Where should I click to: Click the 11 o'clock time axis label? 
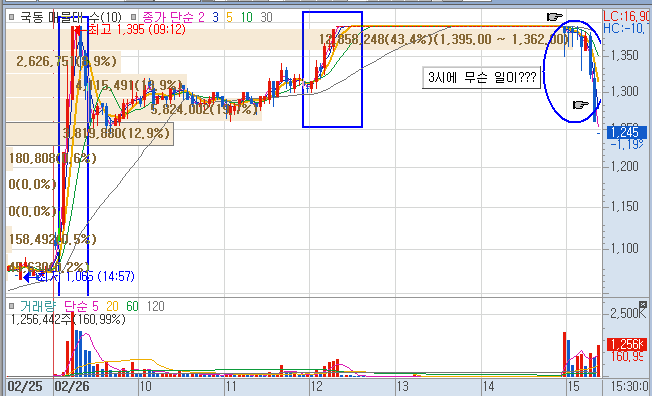[231, 386]
